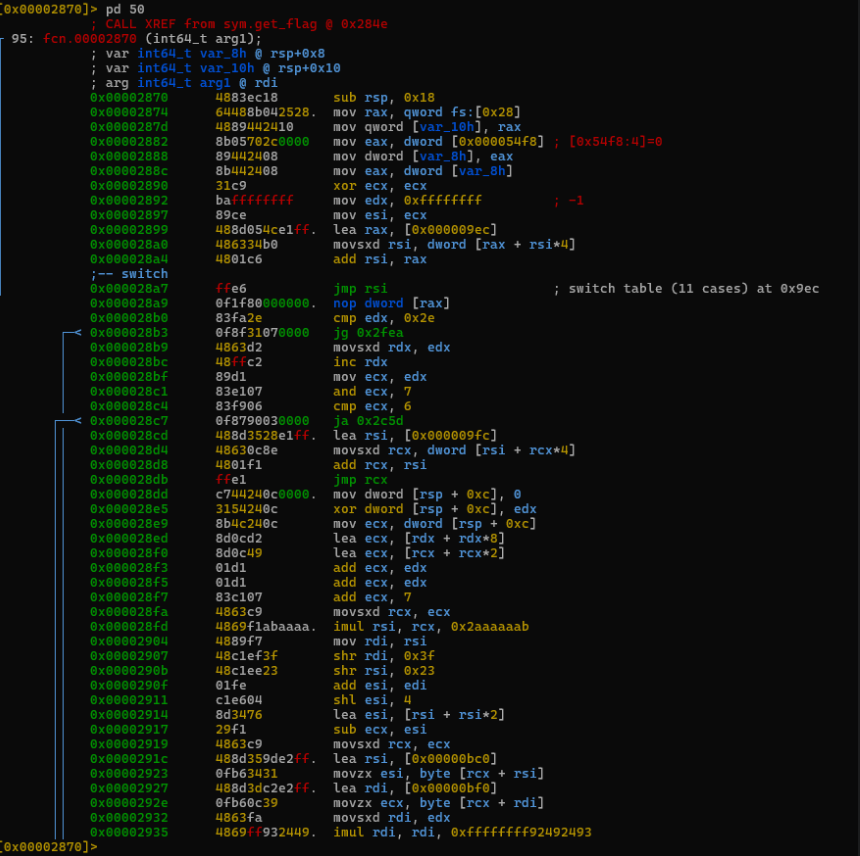860x856 pixels.
Task: Click the "jmp rcx" instruction
Action: coord(359,480)
